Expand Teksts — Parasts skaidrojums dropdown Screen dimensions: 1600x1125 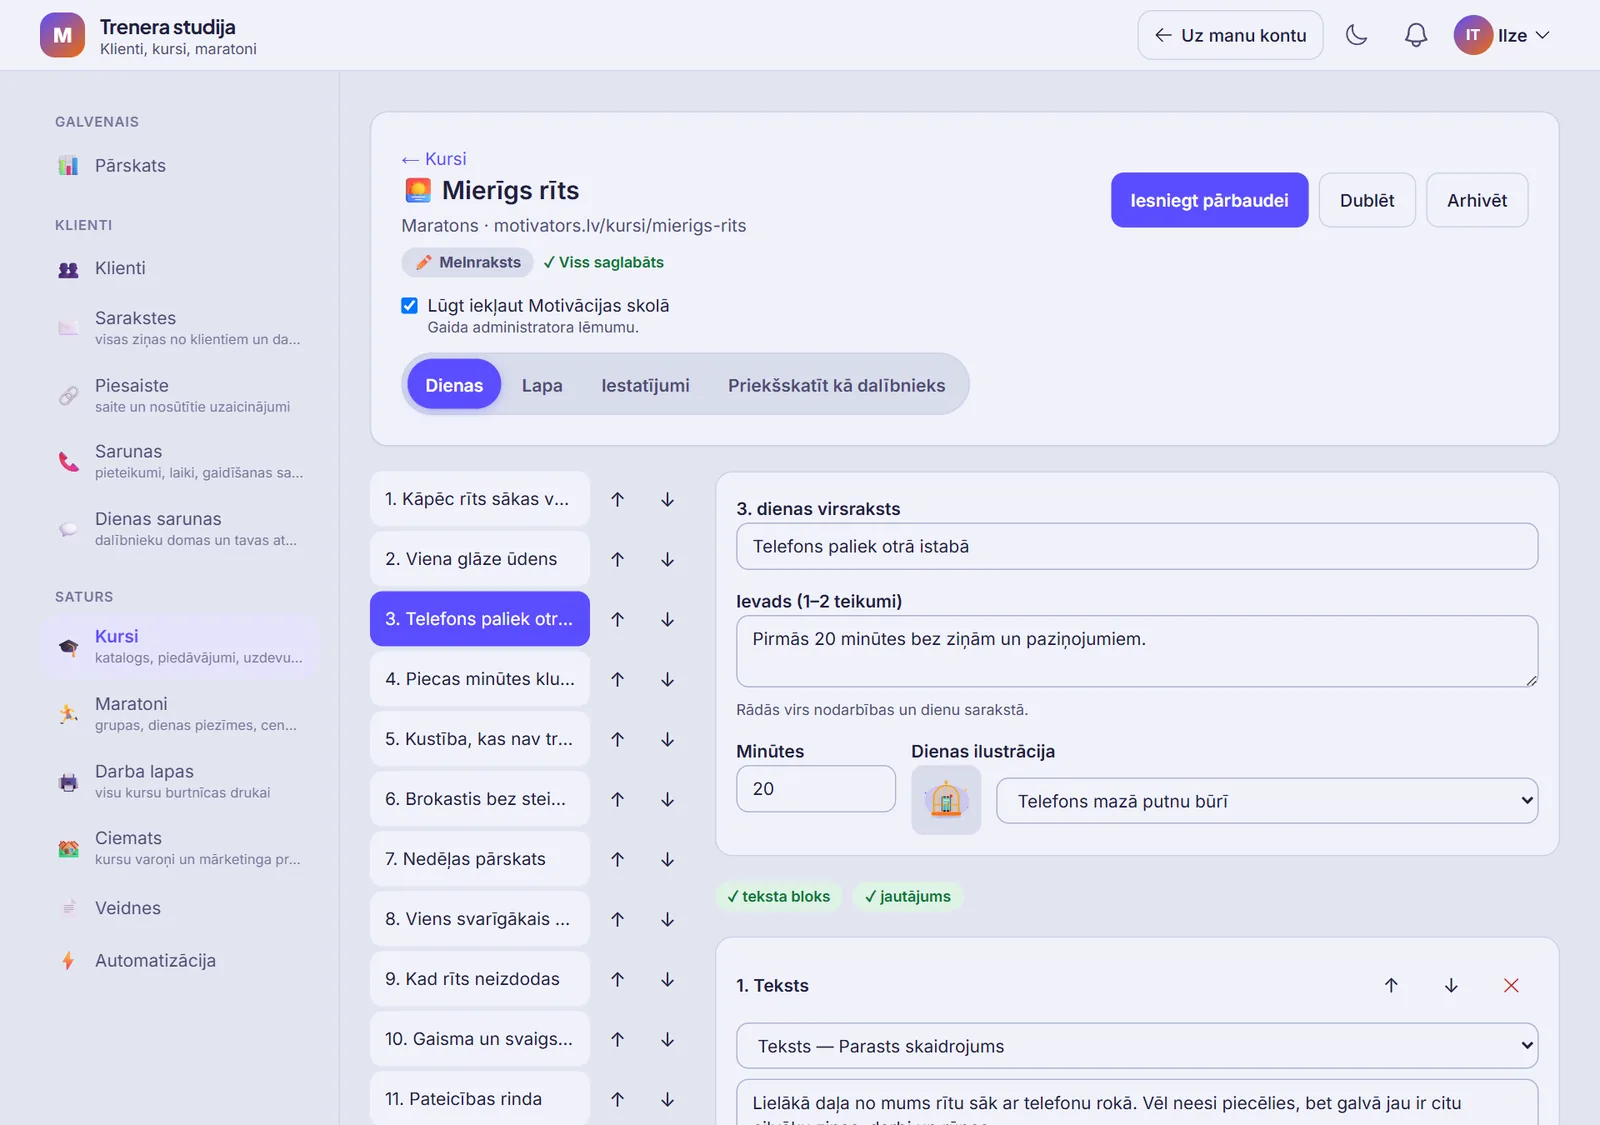[1137, 1046]
